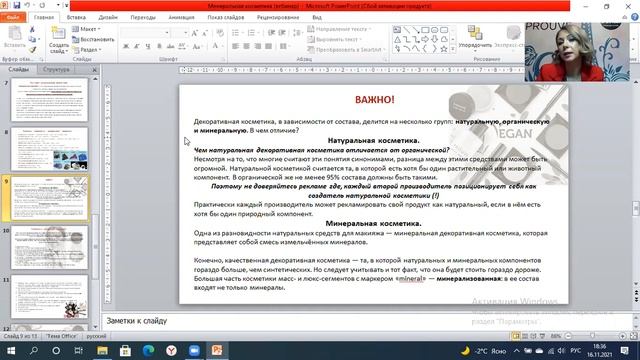Open the Файл tab
This screenshot has width=640, height=360.
point(13,17)
